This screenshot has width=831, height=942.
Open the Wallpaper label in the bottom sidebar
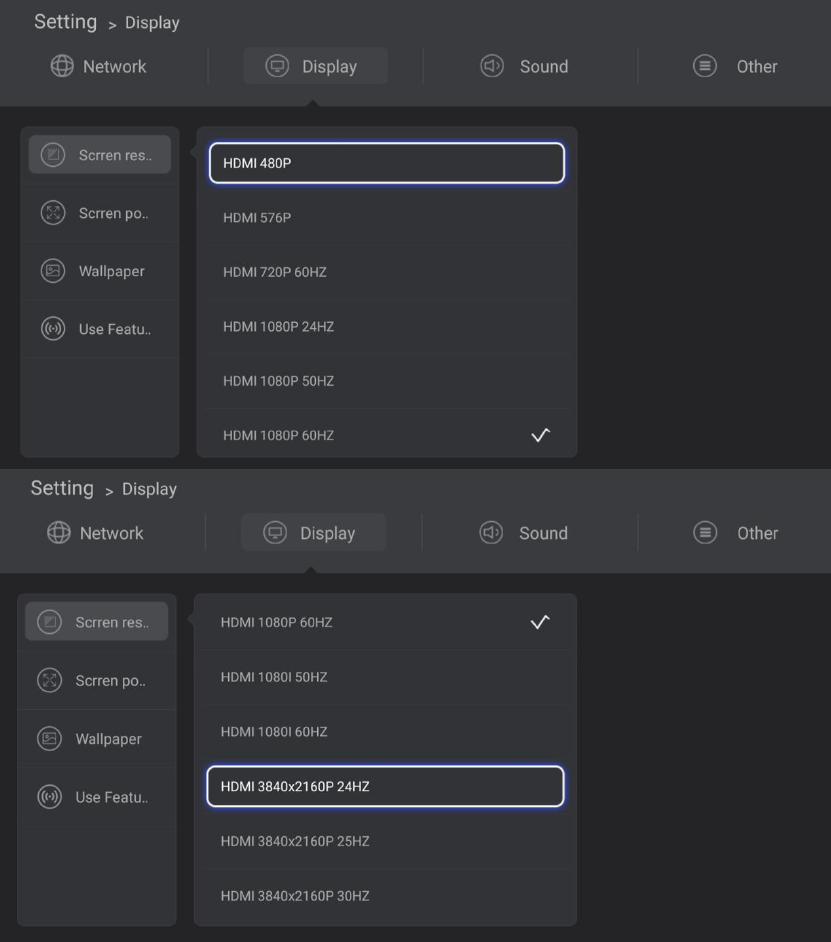[x=108, y=739]
